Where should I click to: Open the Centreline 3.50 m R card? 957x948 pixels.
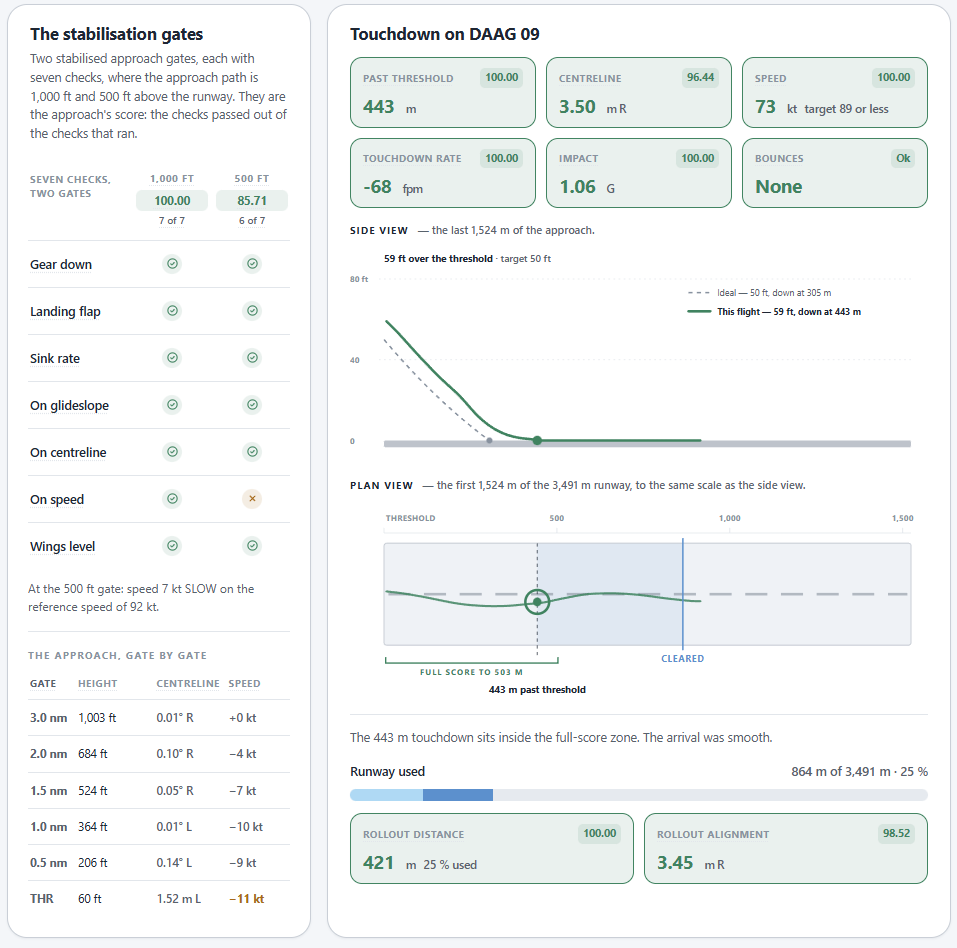(639, 93)
